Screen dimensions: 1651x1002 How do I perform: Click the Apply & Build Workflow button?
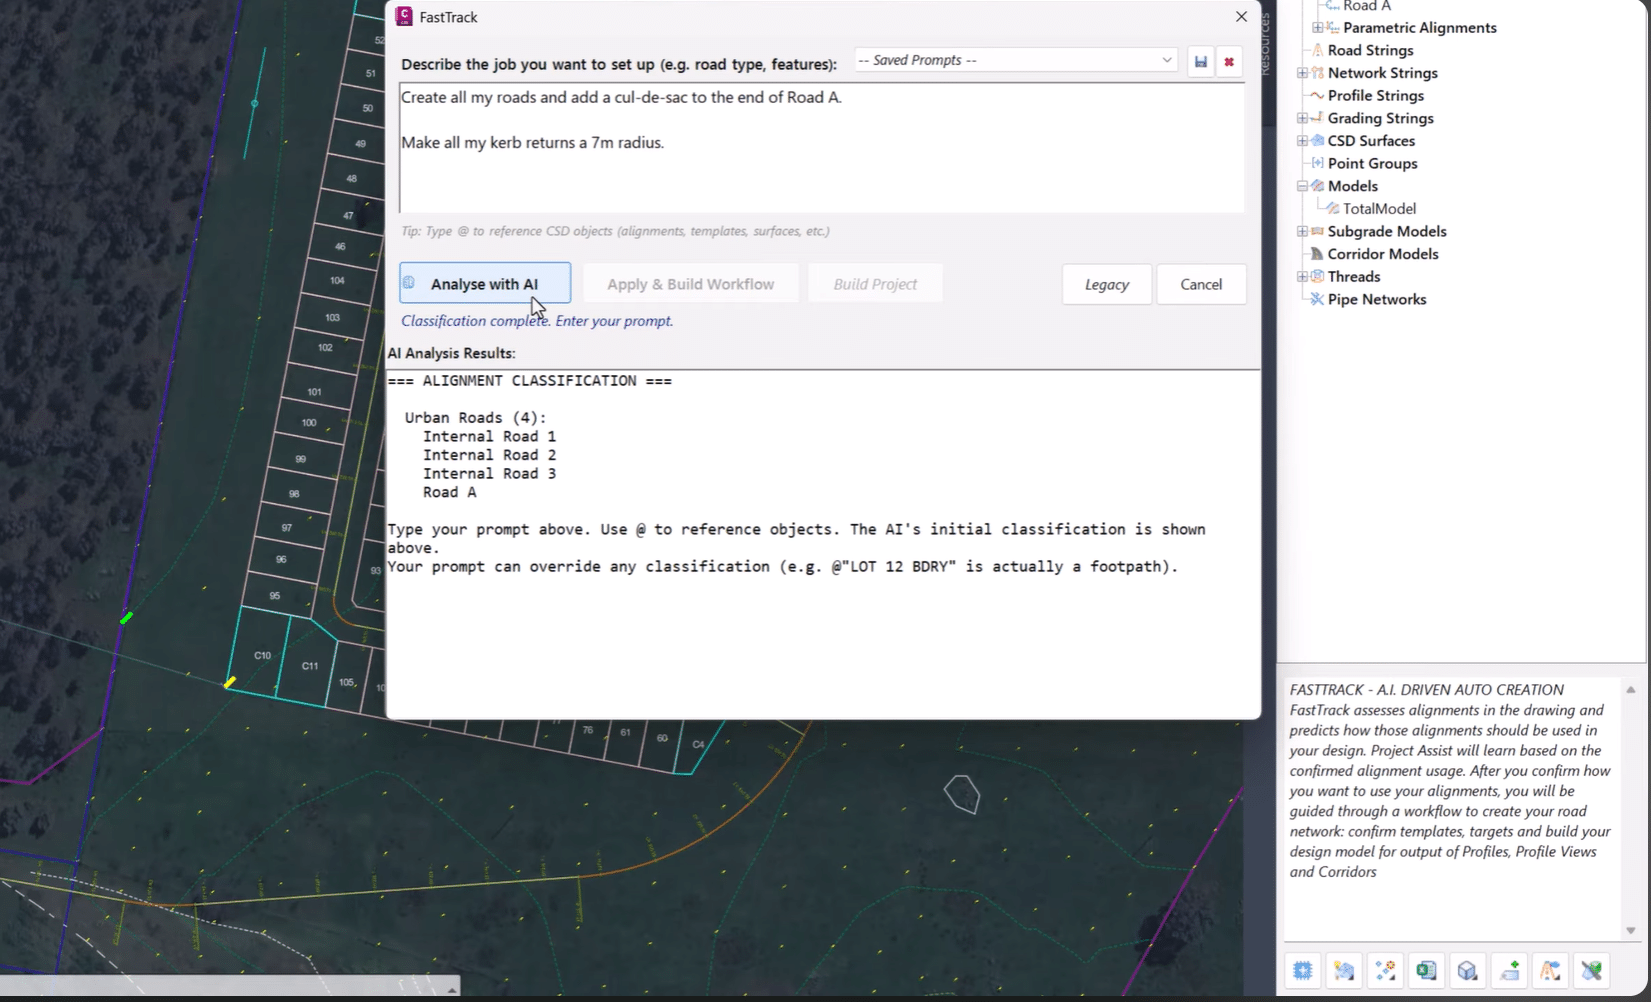click(x=691, y=284)
